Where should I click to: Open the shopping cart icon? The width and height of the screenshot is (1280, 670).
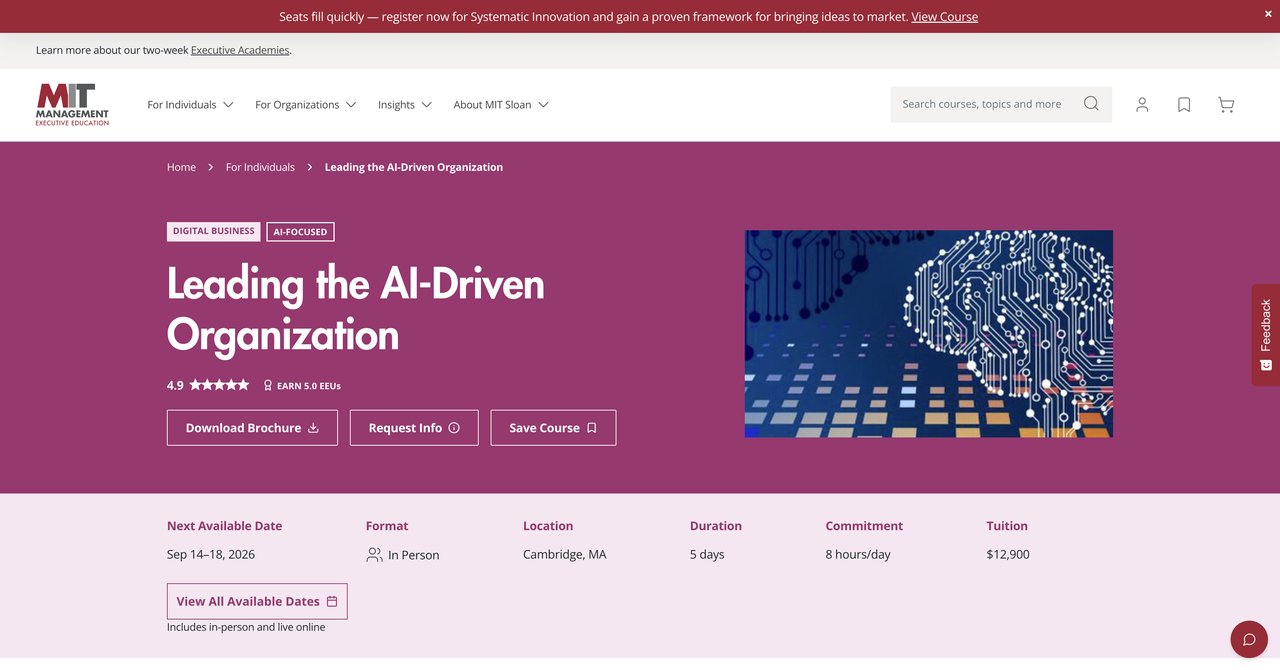click(x=1226, y=104)
